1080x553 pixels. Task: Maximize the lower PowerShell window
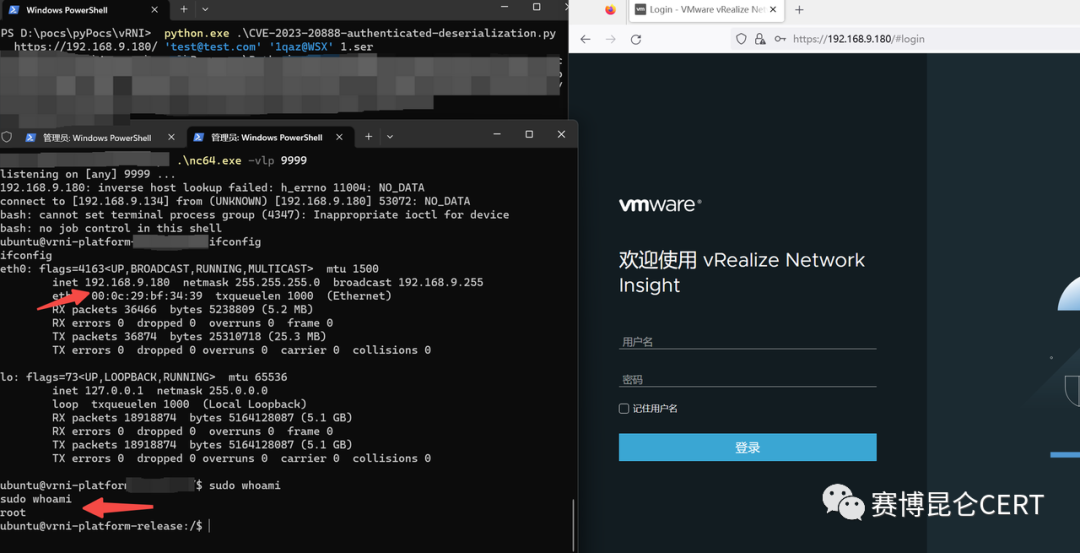(529, 134)
